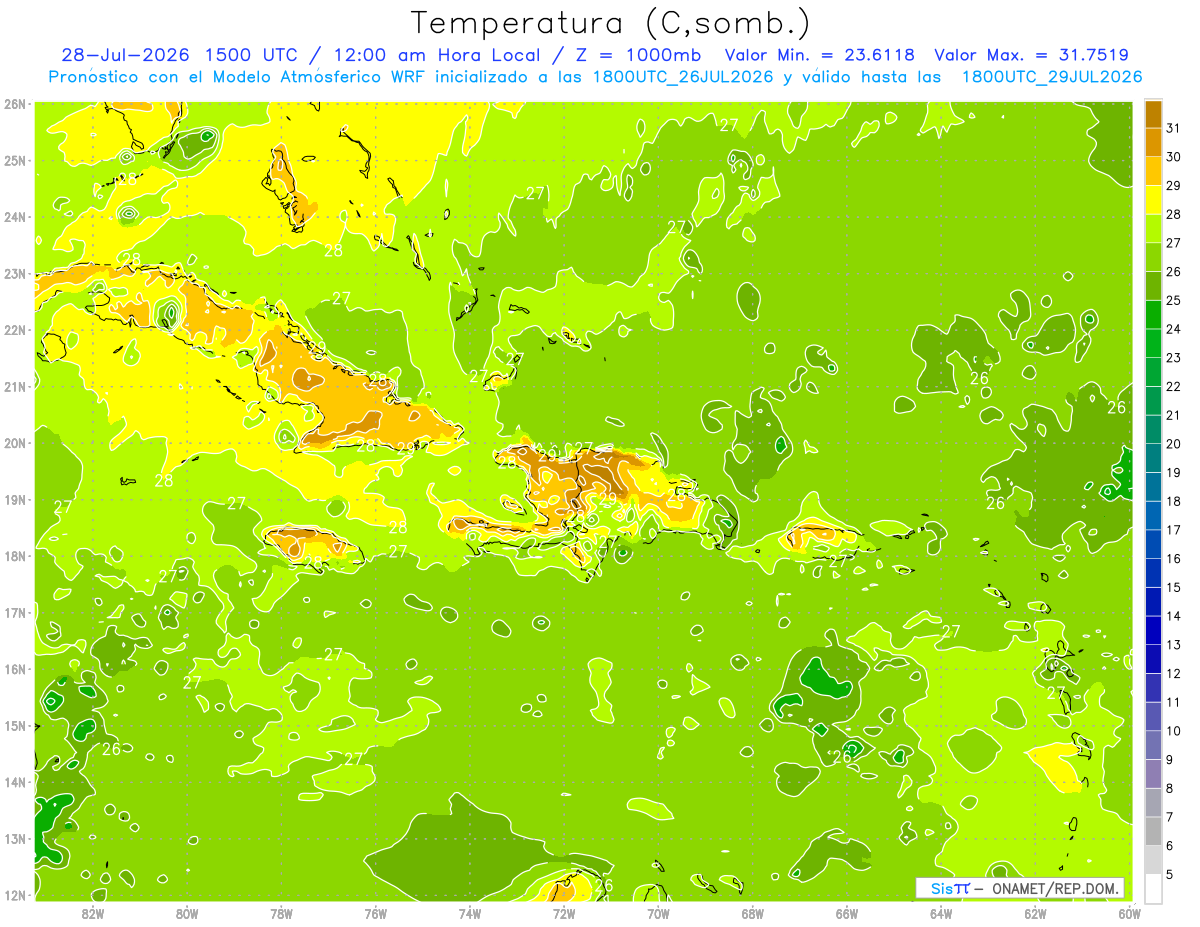Click the latitude axis label "18N"

point(15,556)
